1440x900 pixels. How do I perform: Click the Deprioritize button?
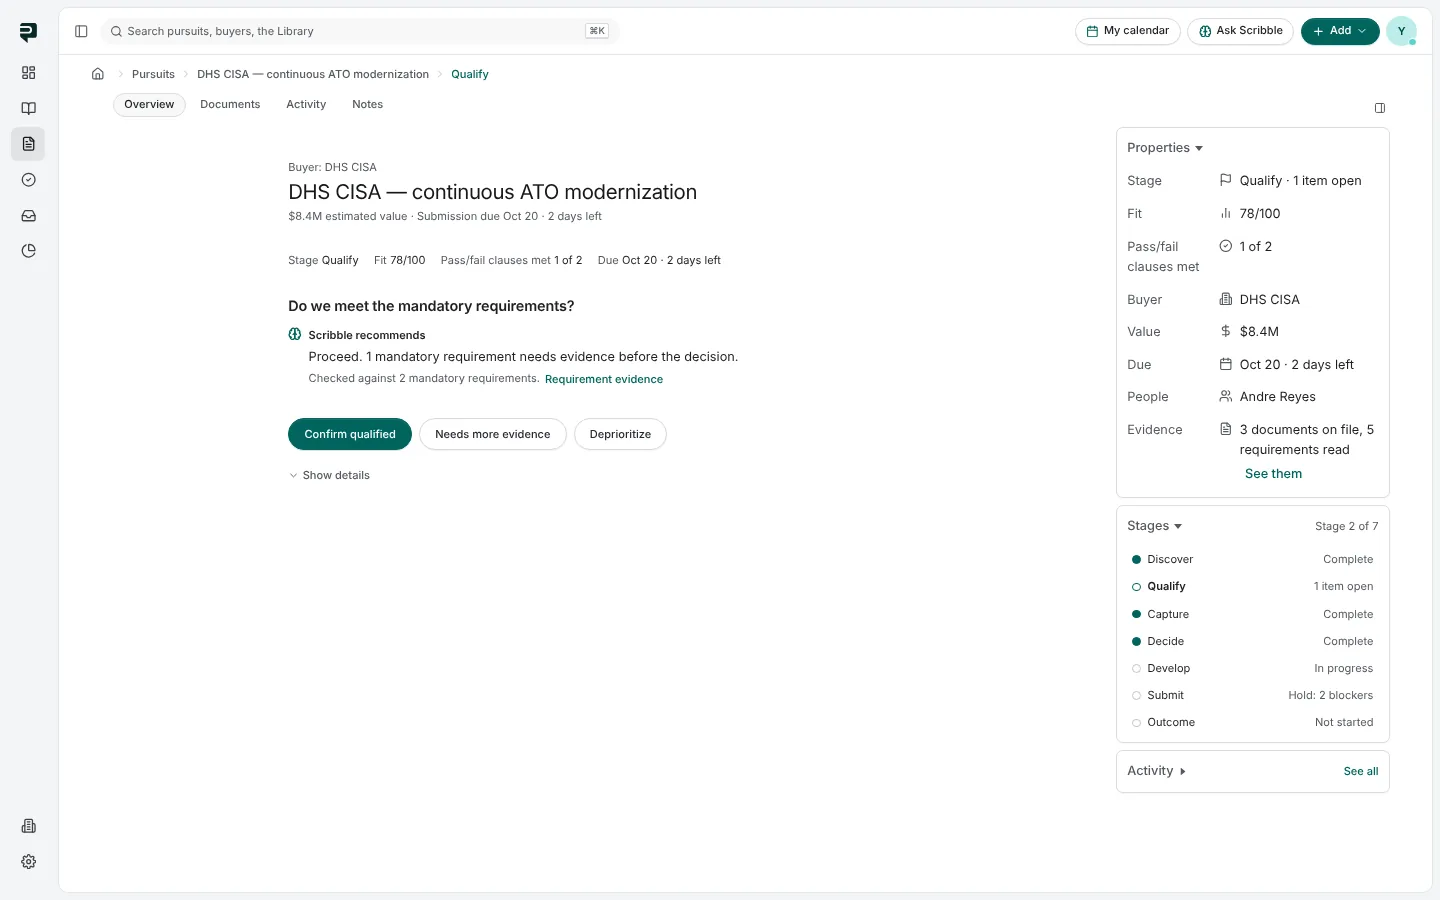coord(620,434)
